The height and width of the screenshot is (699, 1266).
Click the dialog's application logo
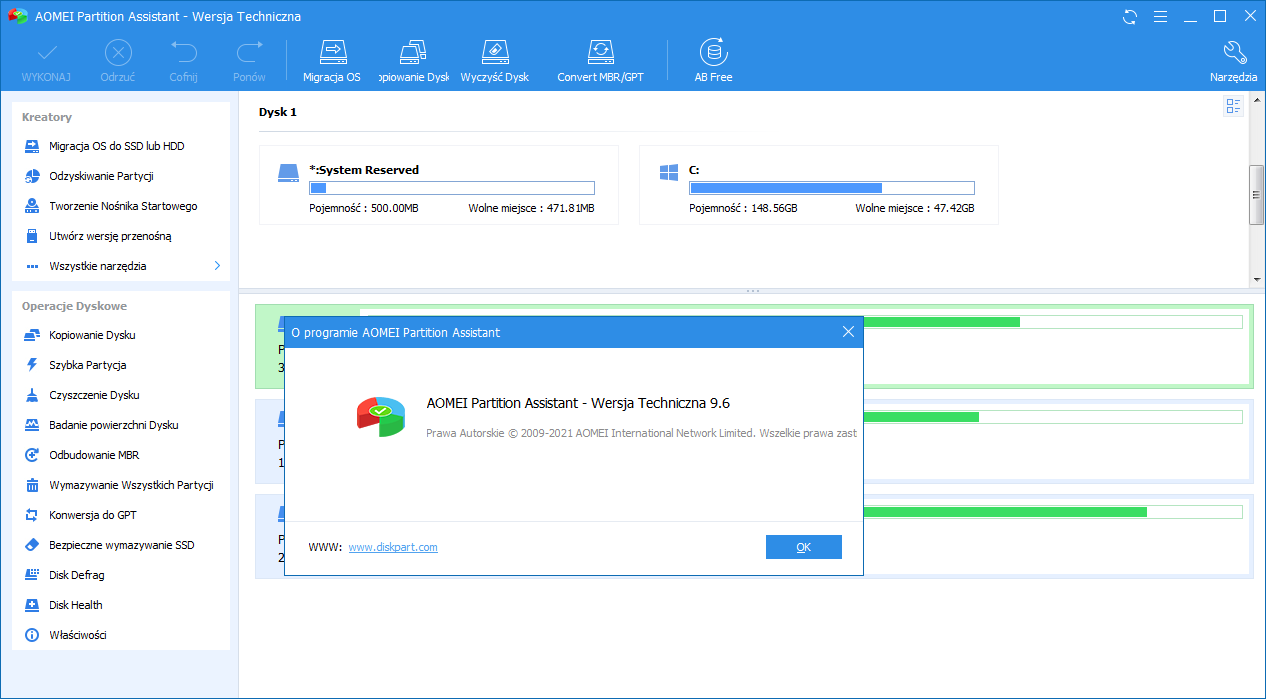[x=381, y=415]
